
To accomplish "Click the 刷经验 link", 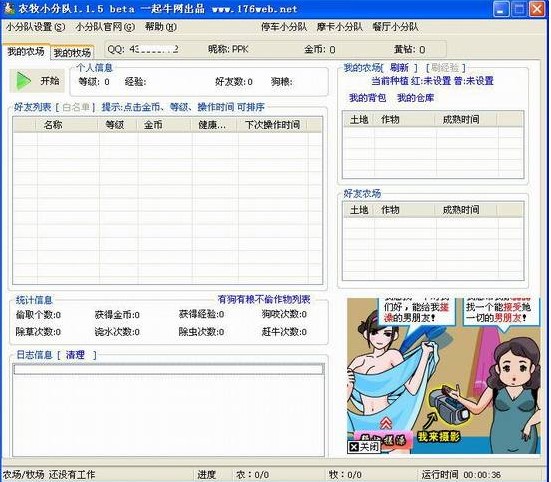I will tap(445, 67).
